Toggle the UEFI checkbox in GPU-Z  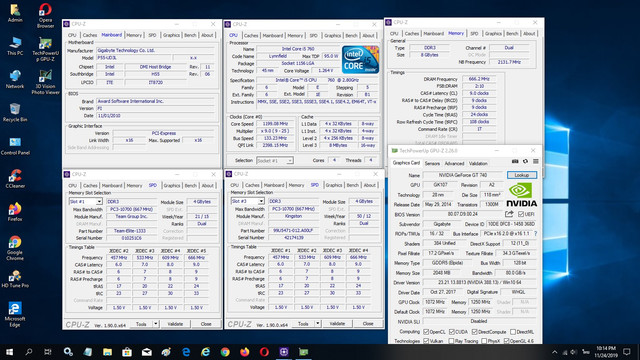(521, 214)
